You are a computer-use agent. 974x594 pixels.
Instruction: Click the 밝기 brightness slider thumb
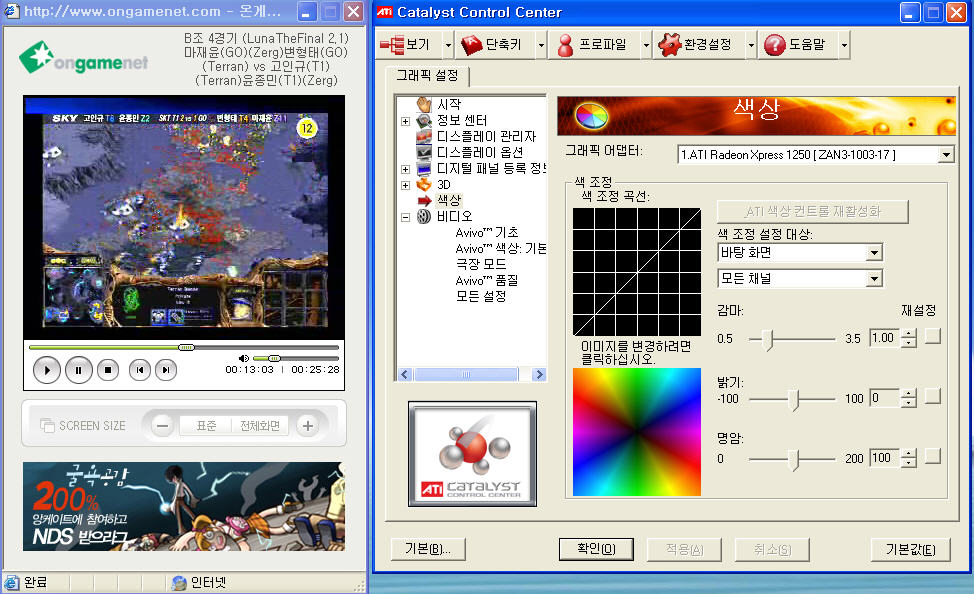[x=794, y=400]
